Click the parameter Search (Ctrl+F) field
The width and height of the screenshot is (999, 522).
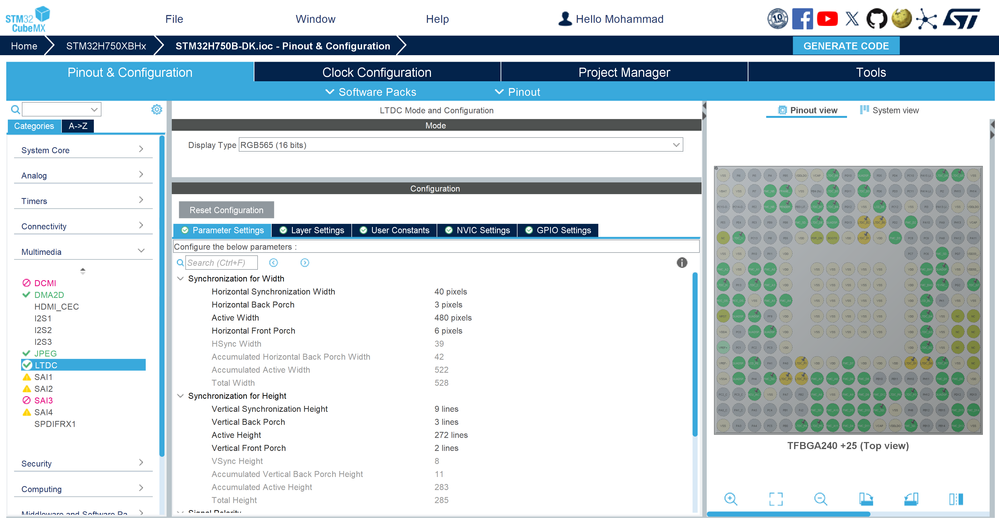pos(221,263)
